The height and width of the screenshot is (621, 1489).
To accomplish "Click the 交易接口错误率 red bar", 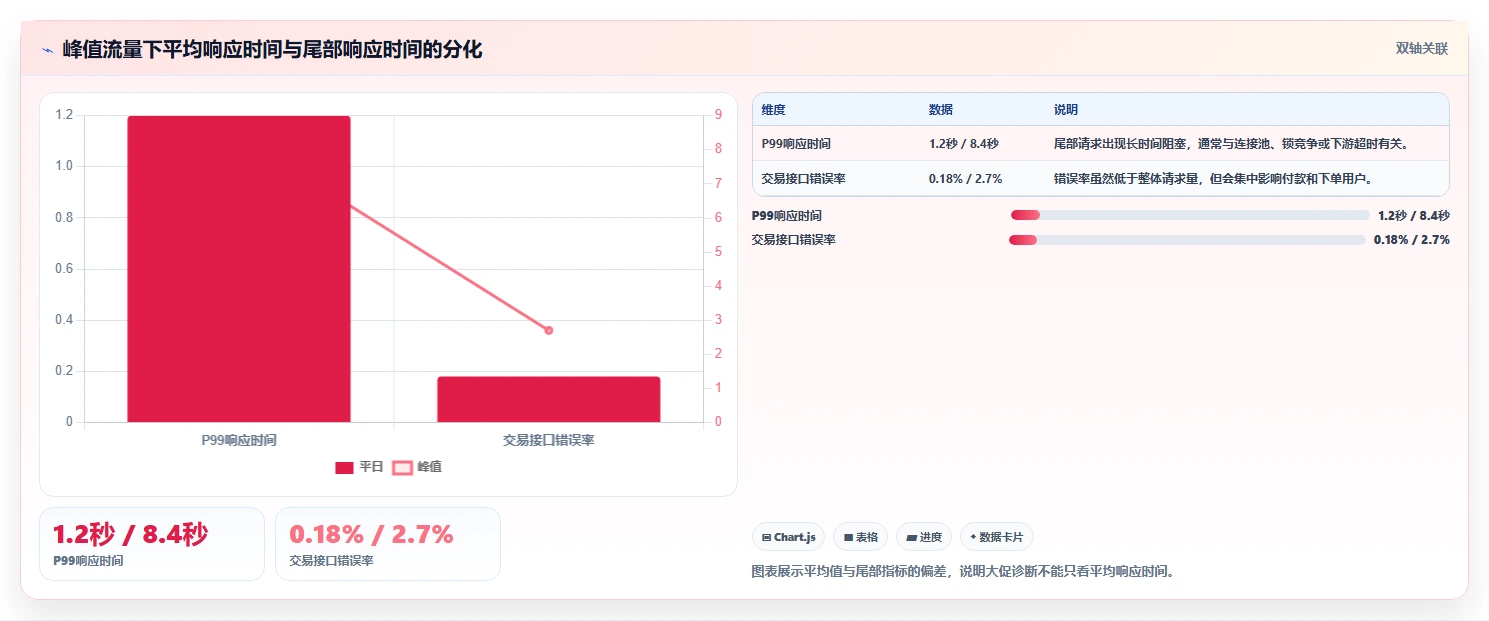I will coord(549,399).
